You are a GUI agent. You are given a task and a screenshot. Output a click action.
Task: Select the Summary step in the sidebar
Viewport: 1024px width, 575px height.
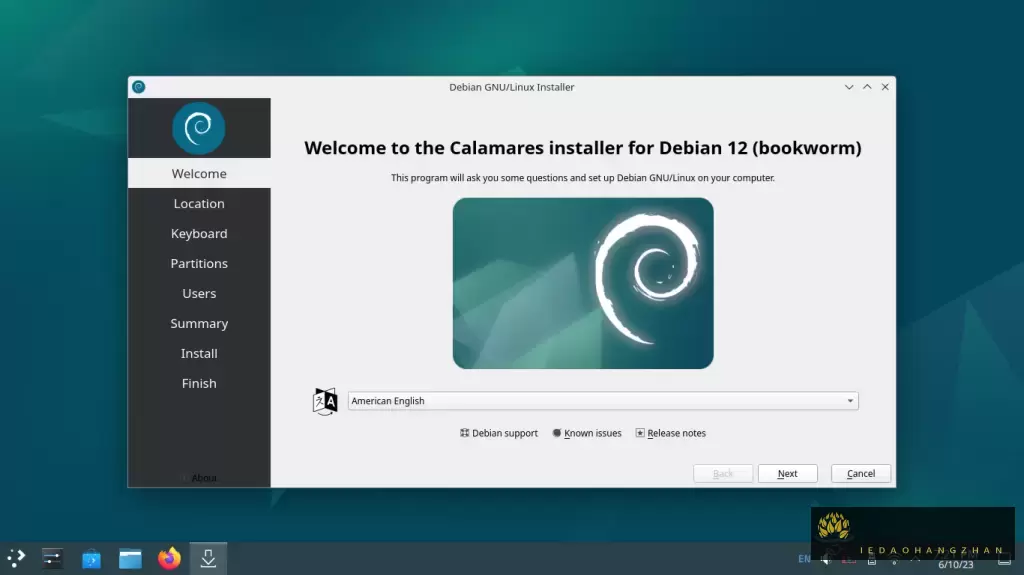[x=199, y=323]
